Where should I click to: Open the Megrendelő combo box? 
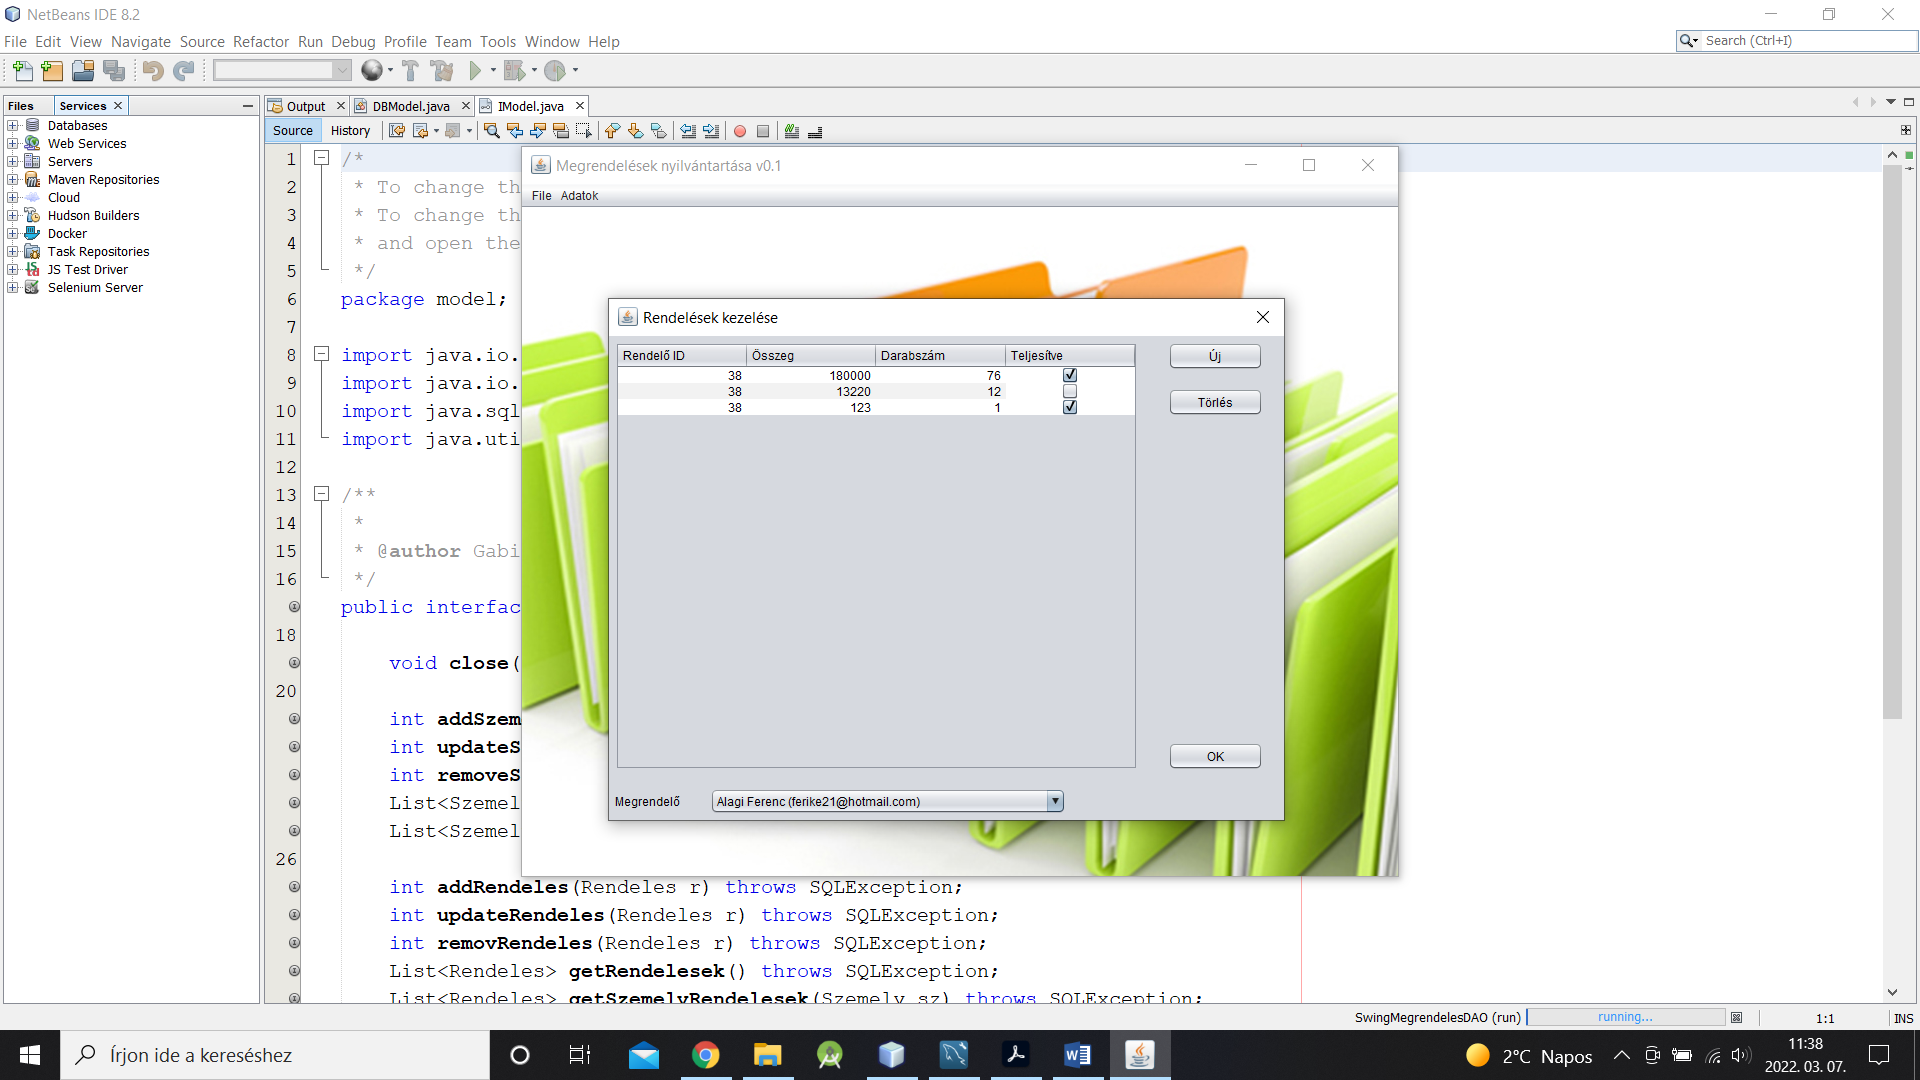(x=888, y=801)
